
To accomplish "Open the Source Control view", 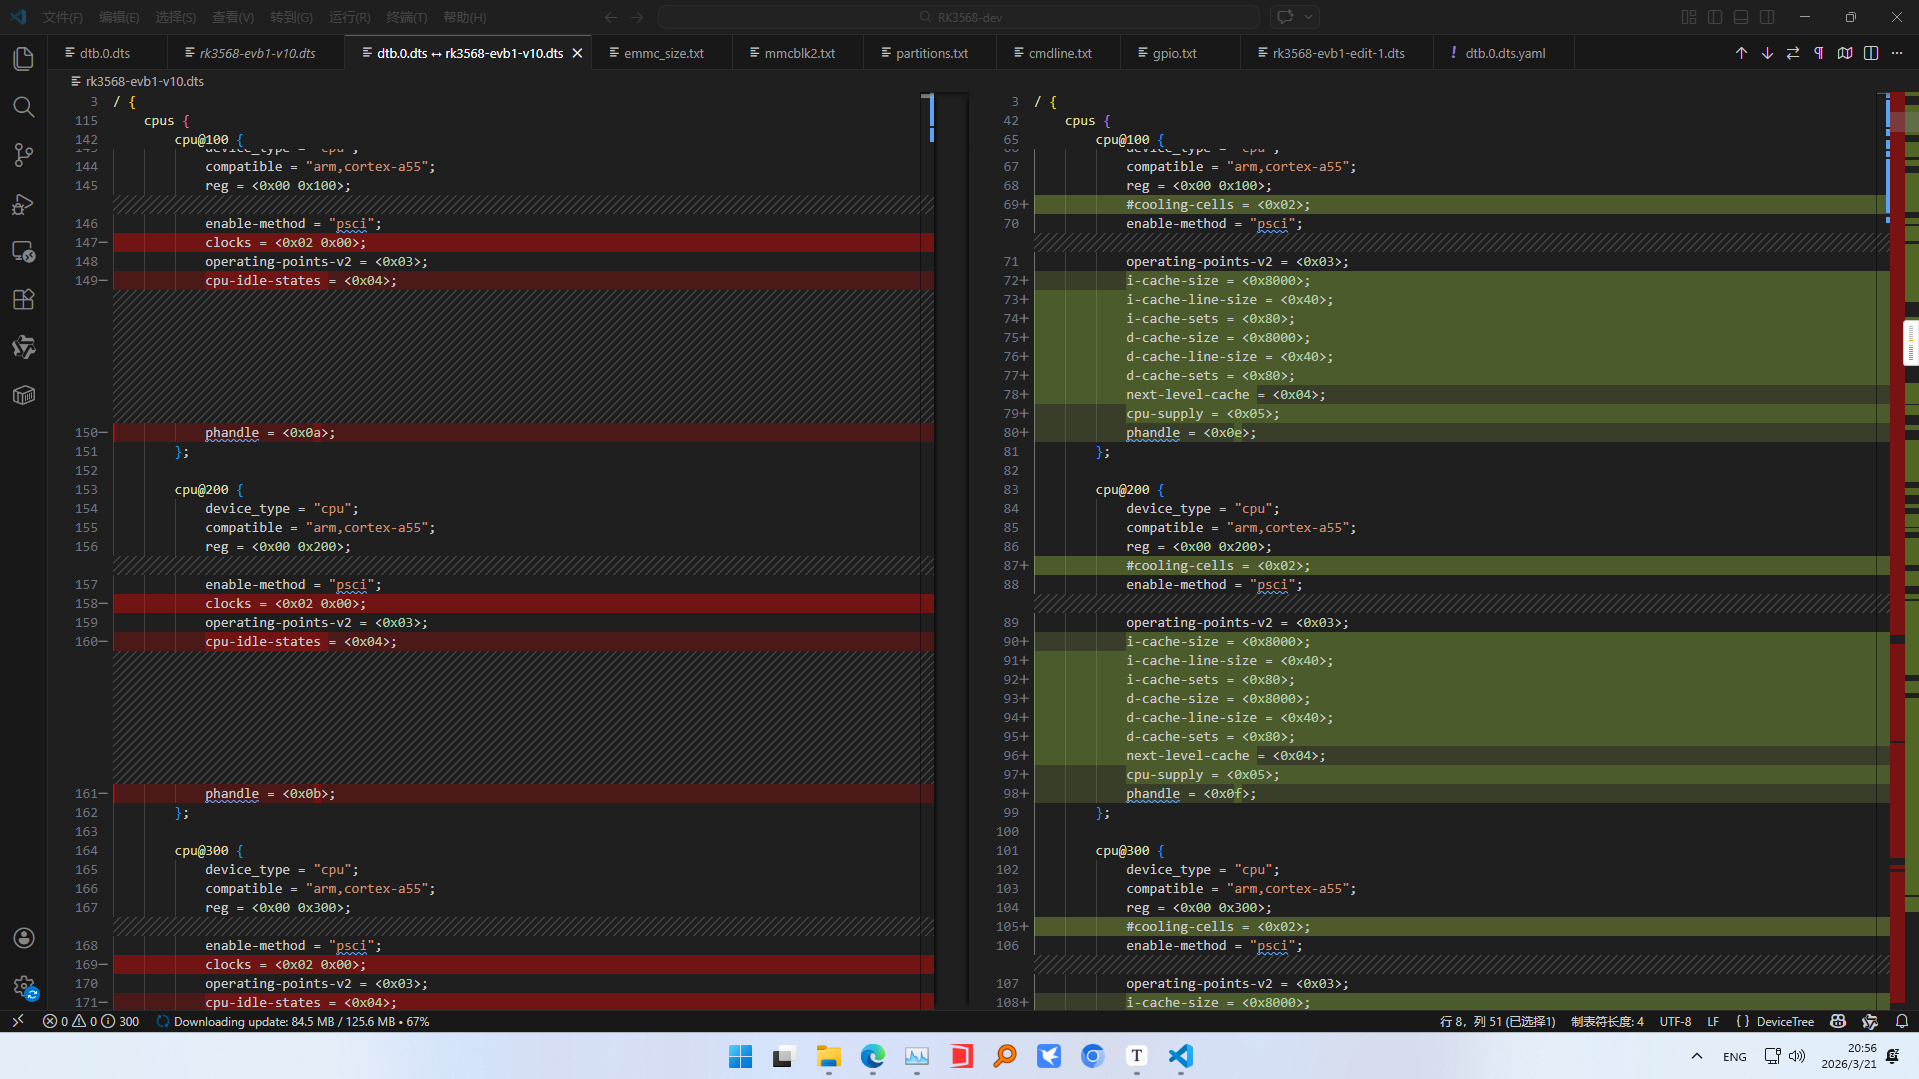I will 23,155.
